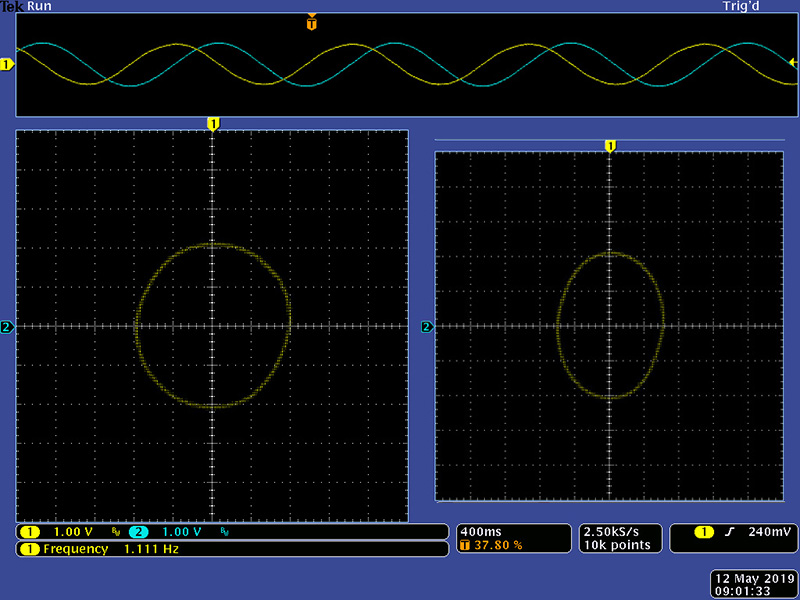
Task: Click the Trig'd trigger status indicator
Action: click(743, 6)
